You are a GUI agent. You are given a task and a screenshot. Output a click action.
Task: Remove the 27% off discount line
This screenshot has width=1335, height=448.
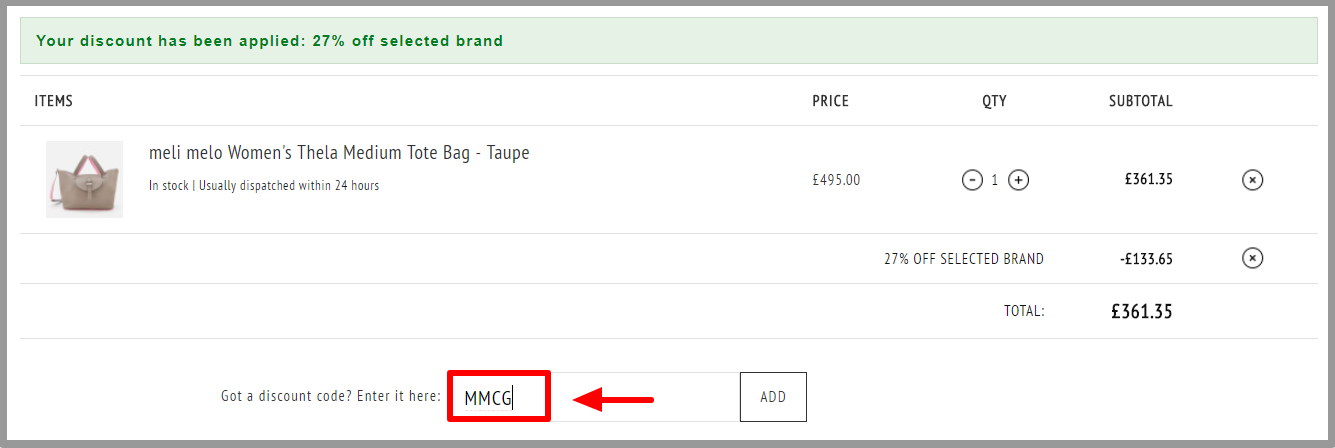pyautogui.click(x=1252, y=258)
